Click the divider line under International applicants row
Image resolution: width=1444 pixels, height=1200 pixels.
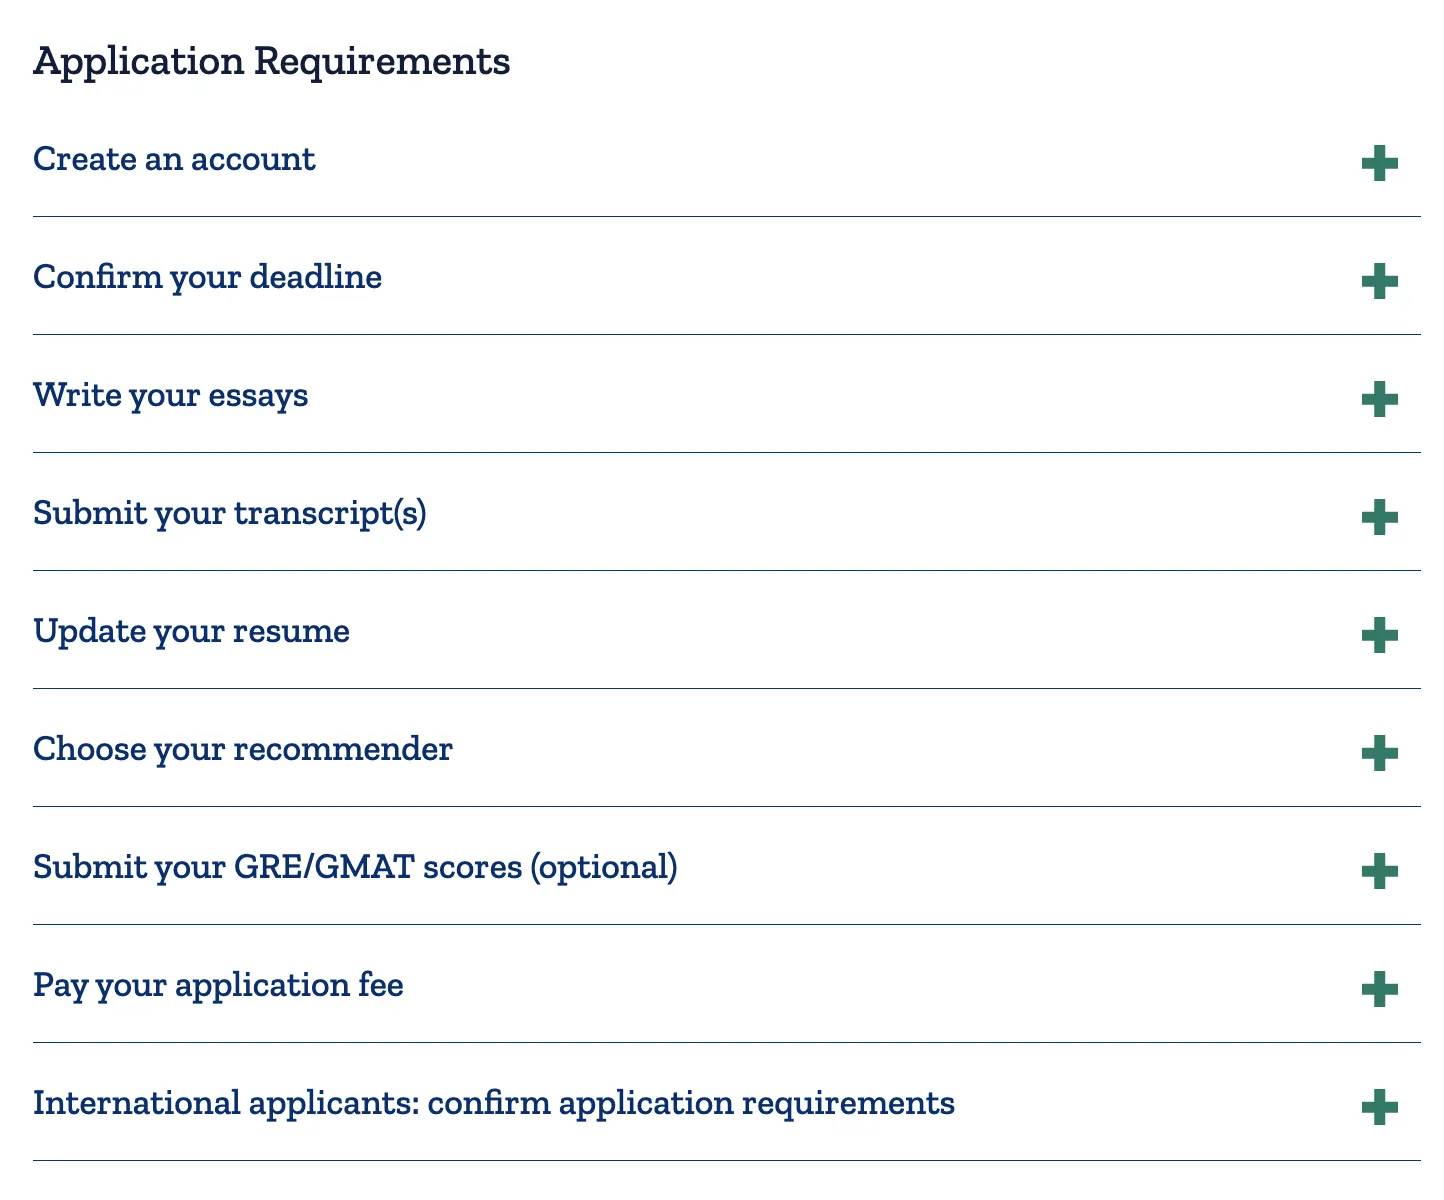click(x=726, y=1160)
